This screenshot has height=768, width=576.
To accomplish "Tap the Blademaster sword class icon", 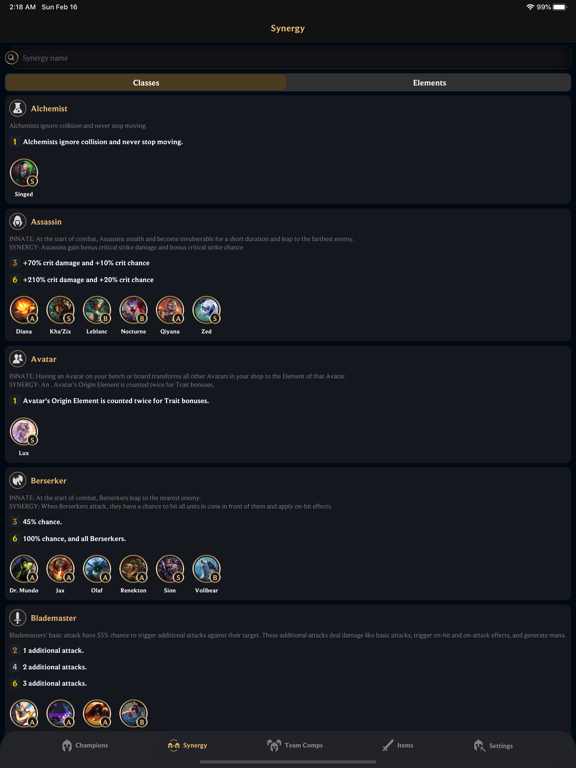I will pos(18,618).
